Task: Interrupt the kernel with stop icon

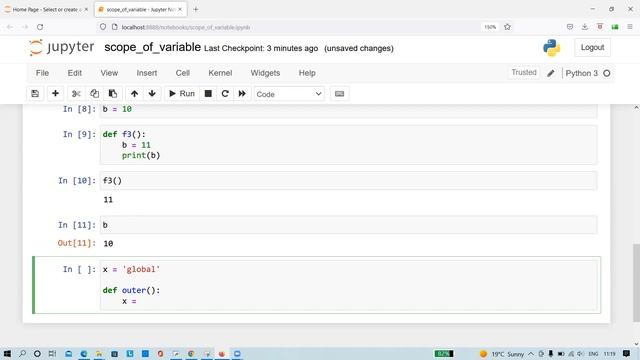Action: point(208,94)
